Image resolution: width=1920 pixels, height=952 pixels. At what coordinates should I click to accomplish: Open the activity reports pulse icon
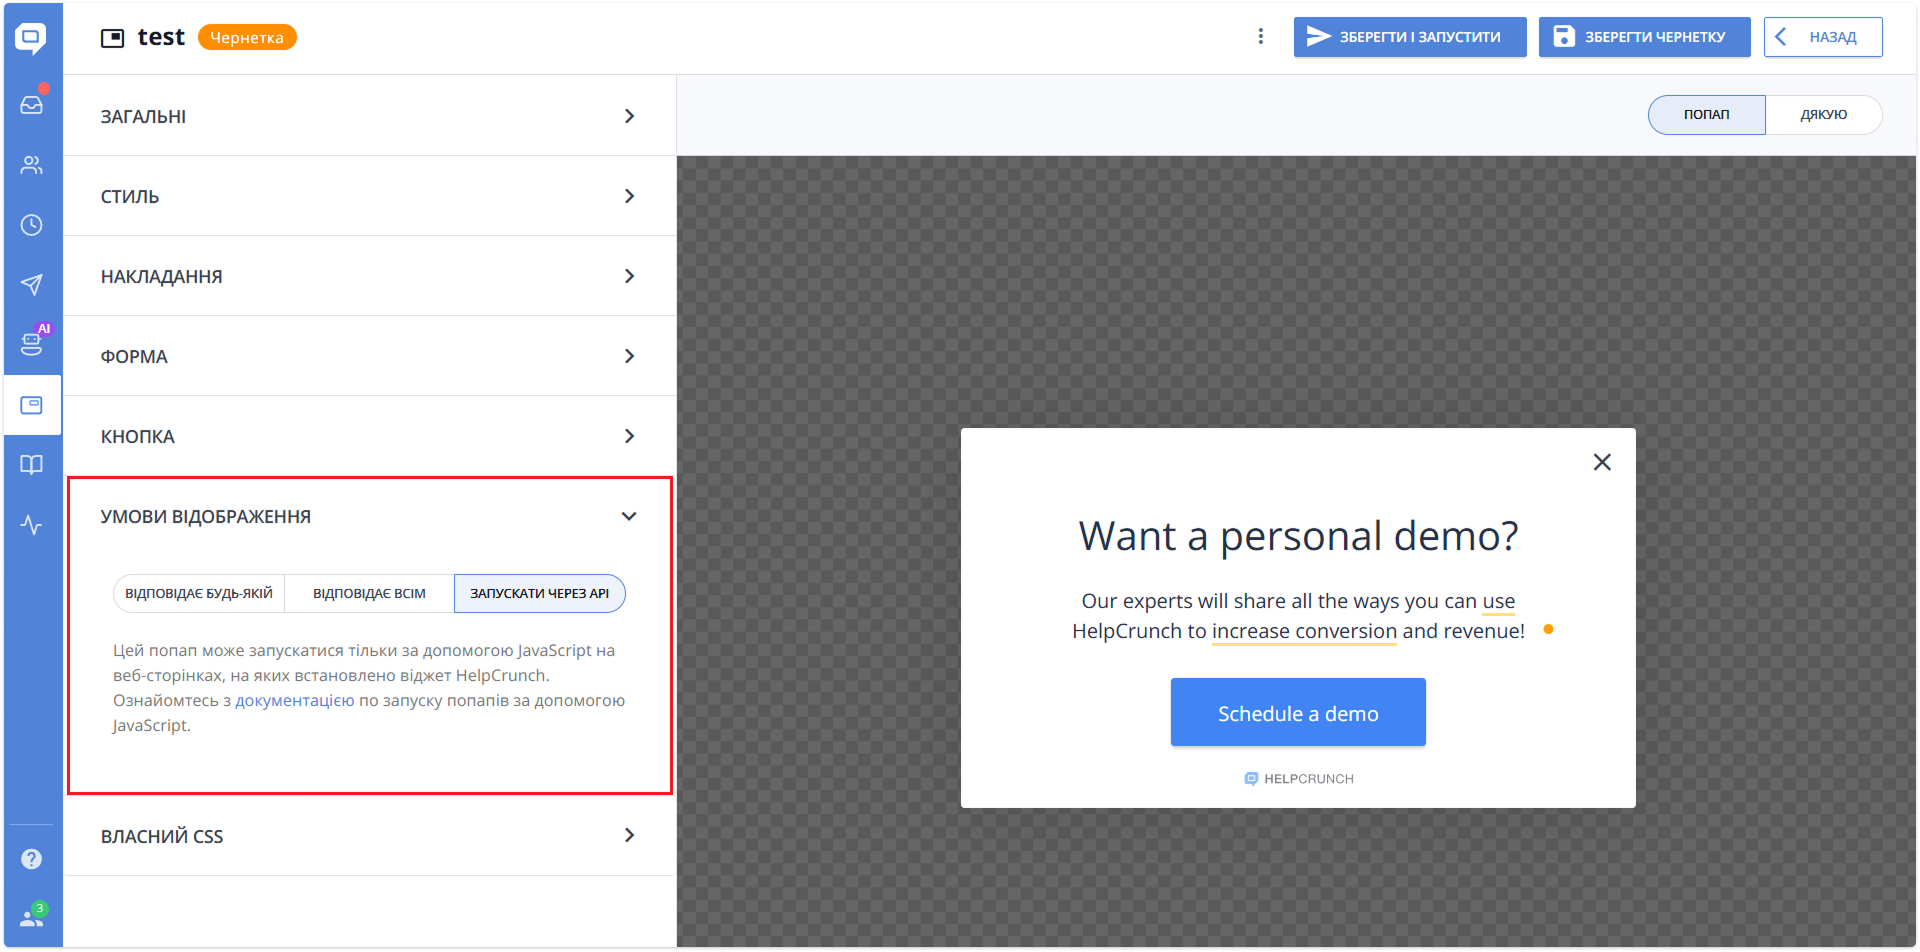tap(32, 525)
